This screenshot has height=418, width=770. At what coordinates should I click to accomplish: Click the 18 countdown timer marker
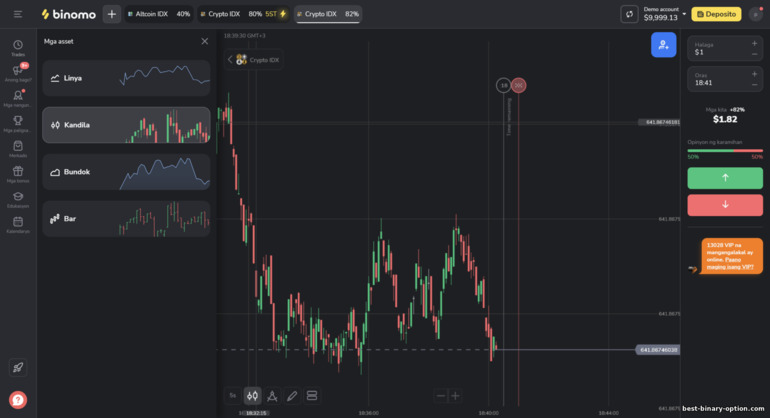(x=503, y=85)
